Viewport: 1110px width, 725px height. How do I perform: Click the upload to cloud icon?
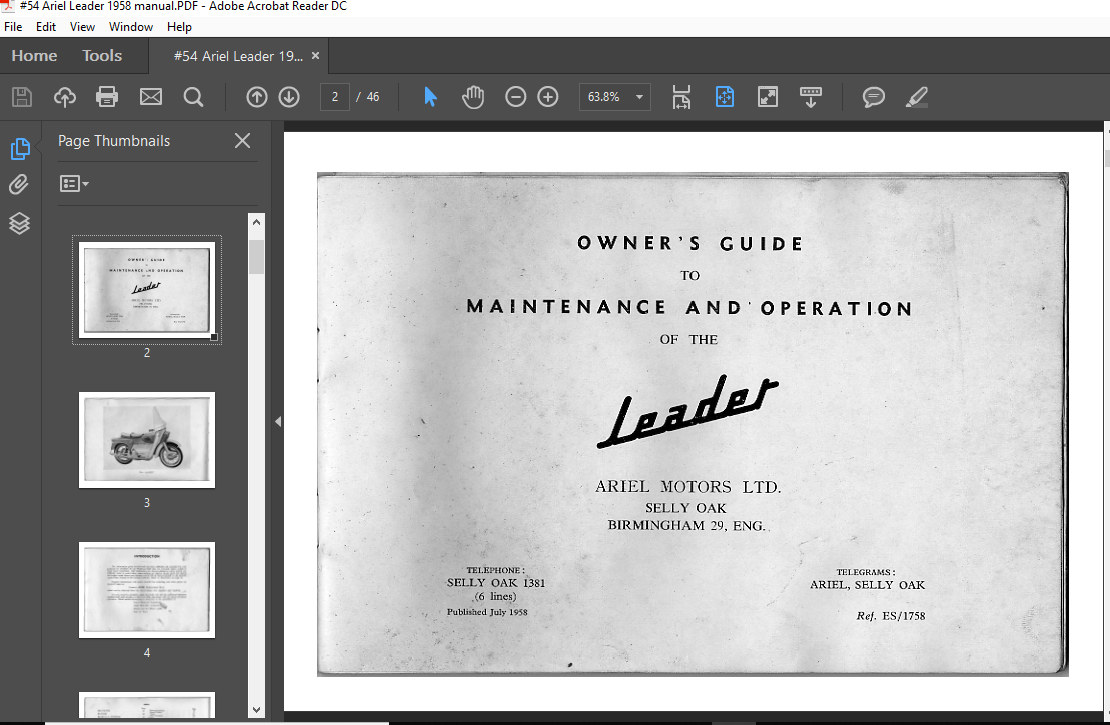[x=65, y=97]
